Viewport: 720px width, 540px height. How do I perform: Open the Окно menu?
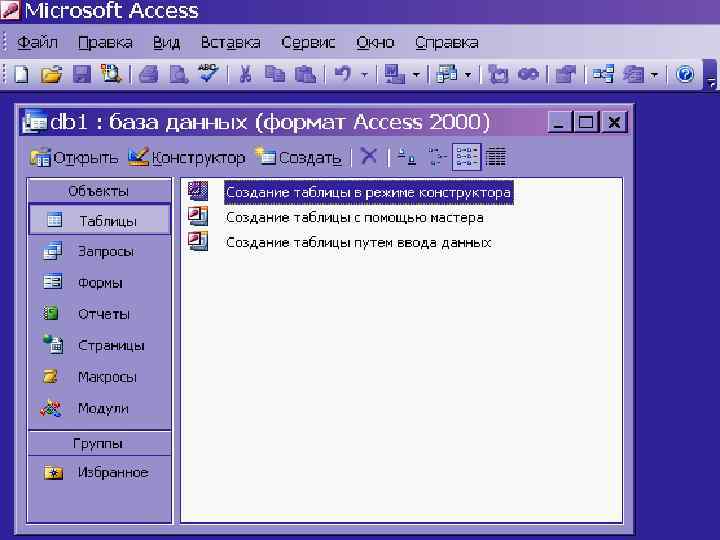point(375,43)
